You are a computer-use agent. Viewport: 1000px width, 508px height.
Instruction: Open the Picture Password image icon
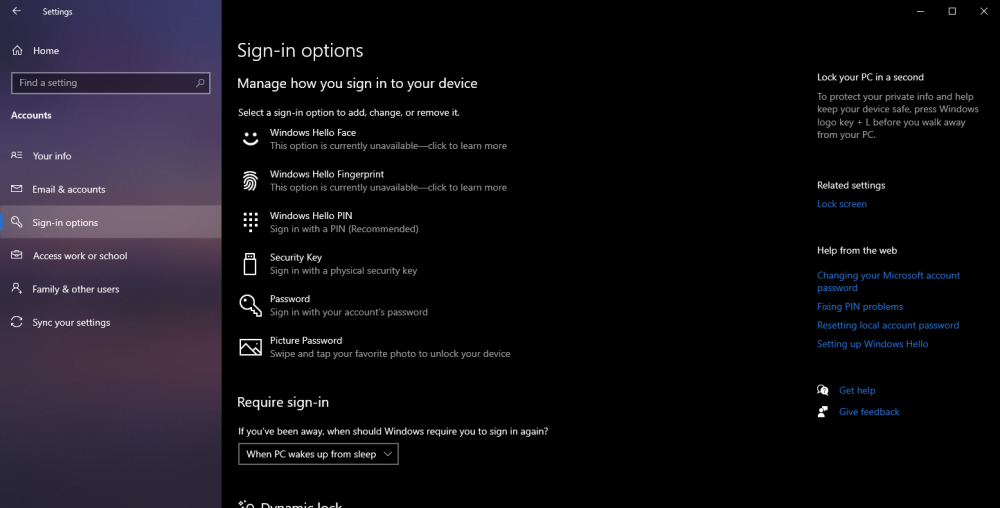[250, 347]
